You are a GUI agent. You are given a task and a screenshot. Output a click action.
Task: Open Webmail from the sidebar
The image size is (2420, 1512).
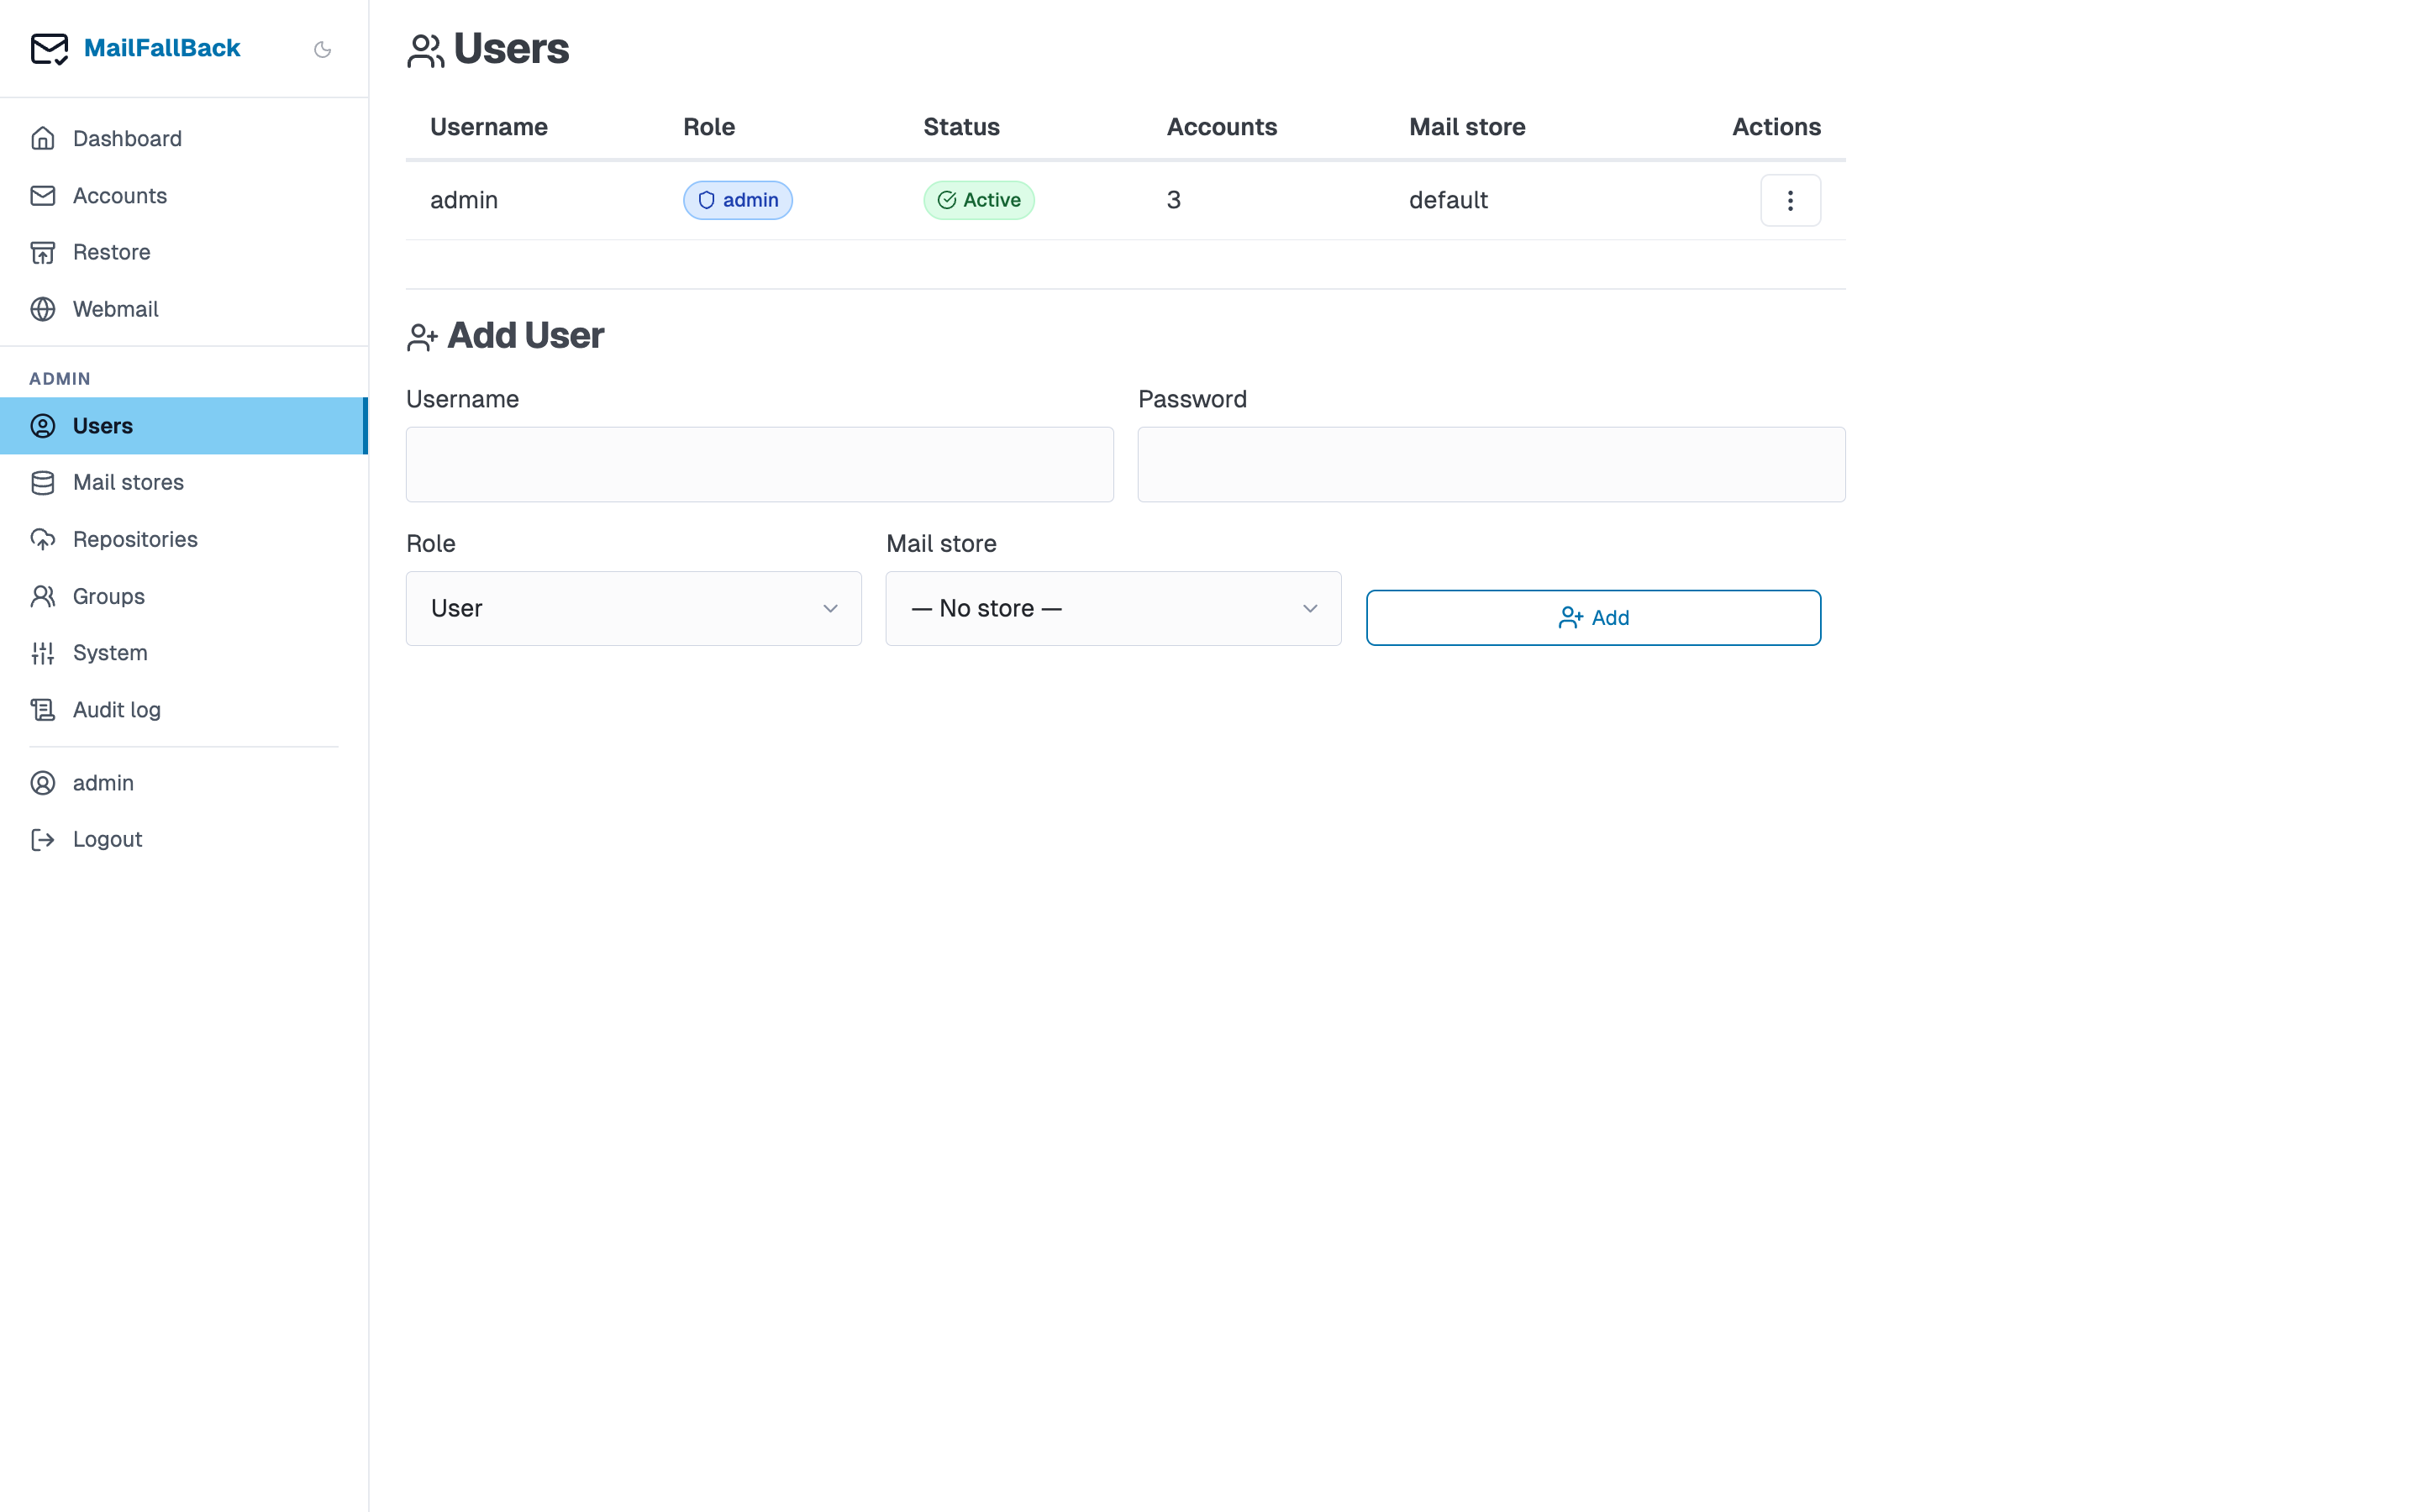point(184,309)
